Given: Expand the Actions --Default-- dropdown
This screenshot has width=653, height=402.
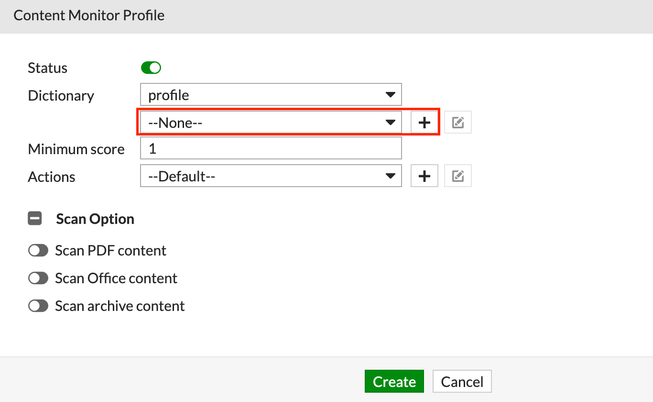Looking at the screenshot, I should [270, 176].
